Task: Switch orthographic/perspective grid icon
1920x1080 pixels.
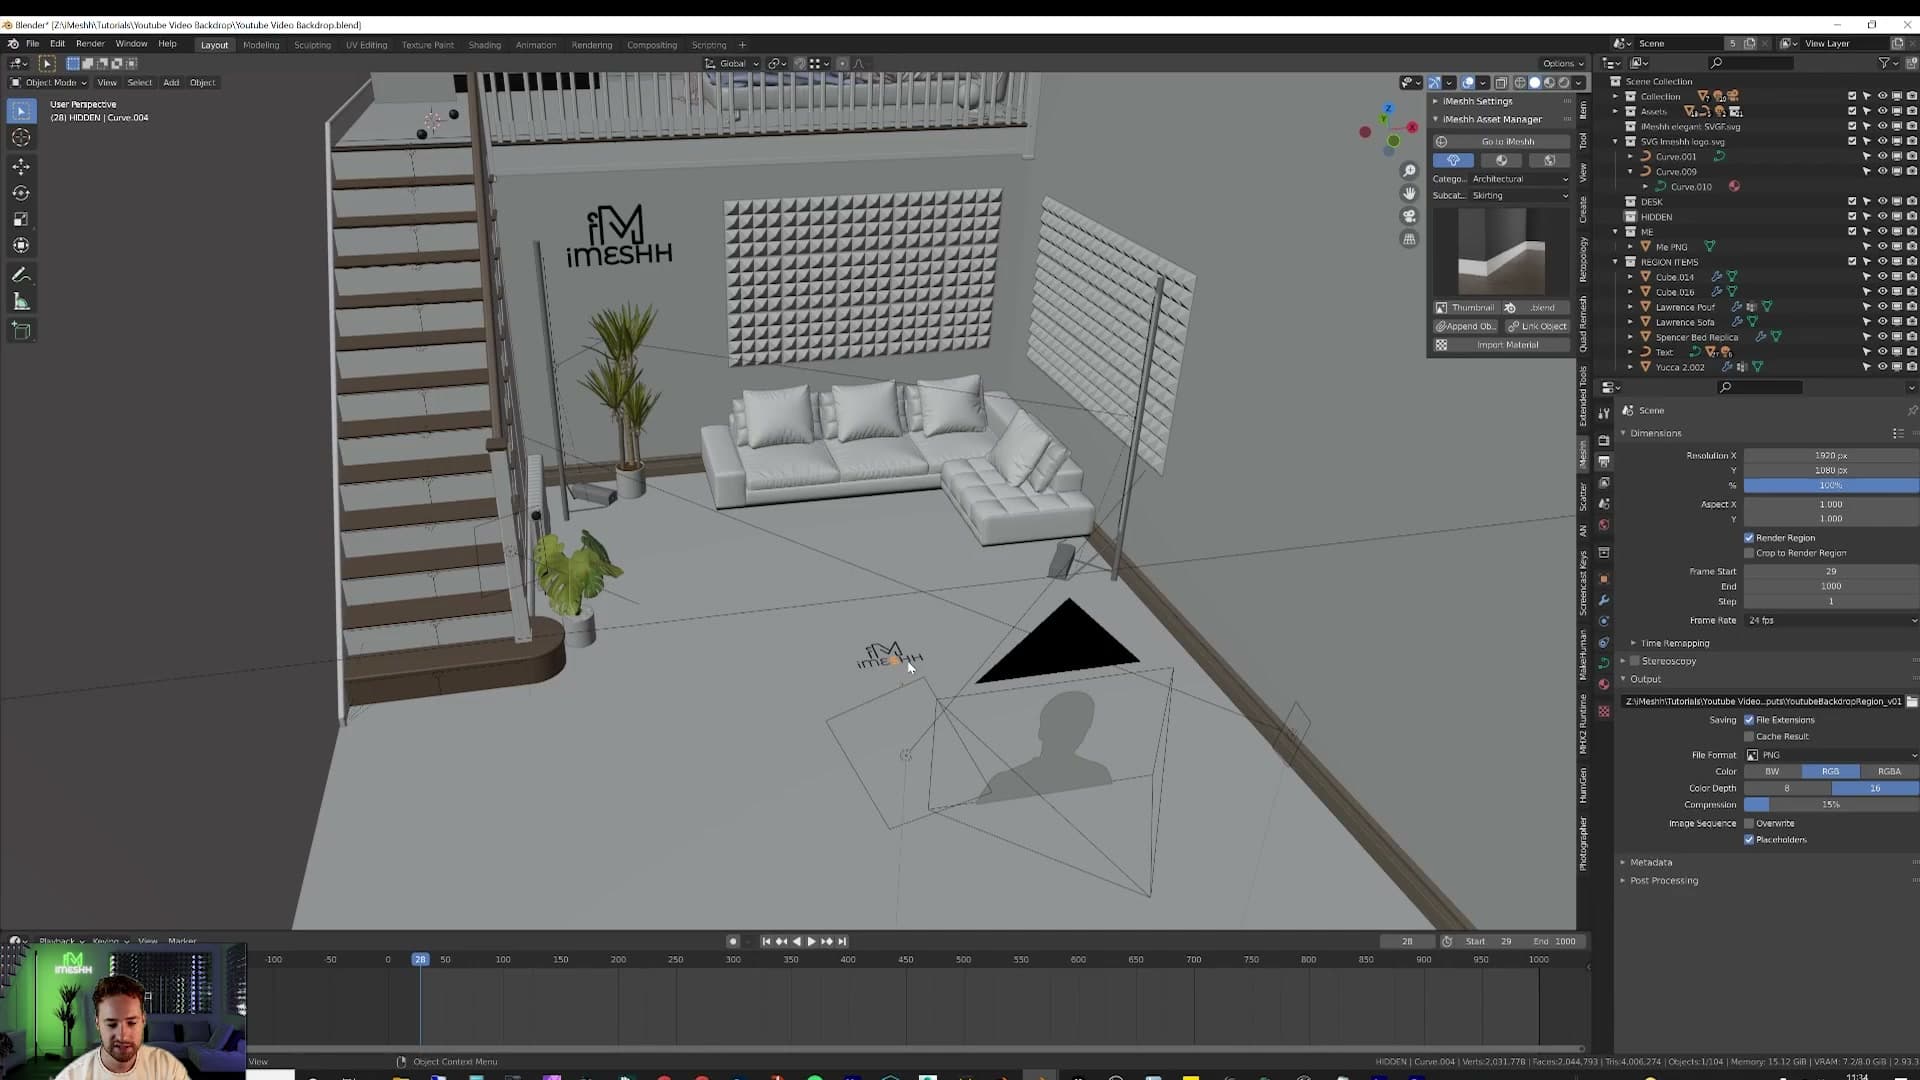Action: (x=1409, y=239)
